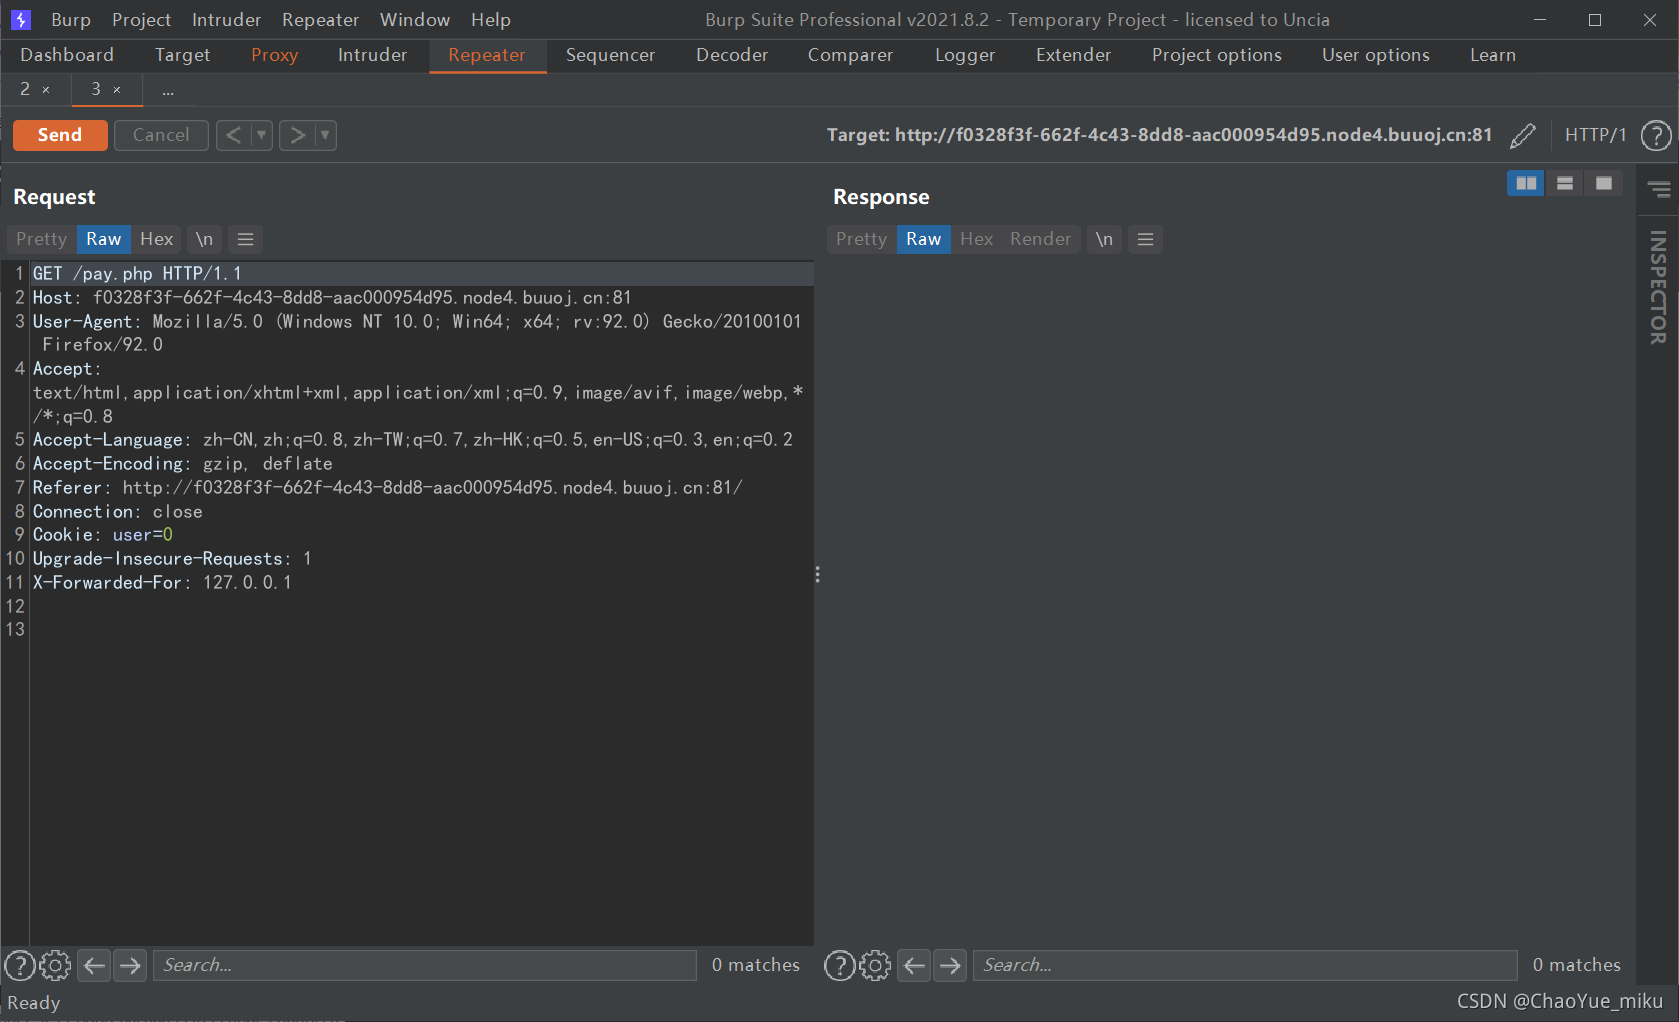Click the Request search input field
Viewport: 1679px width, 1022px height.
click(x=425, y=965)
